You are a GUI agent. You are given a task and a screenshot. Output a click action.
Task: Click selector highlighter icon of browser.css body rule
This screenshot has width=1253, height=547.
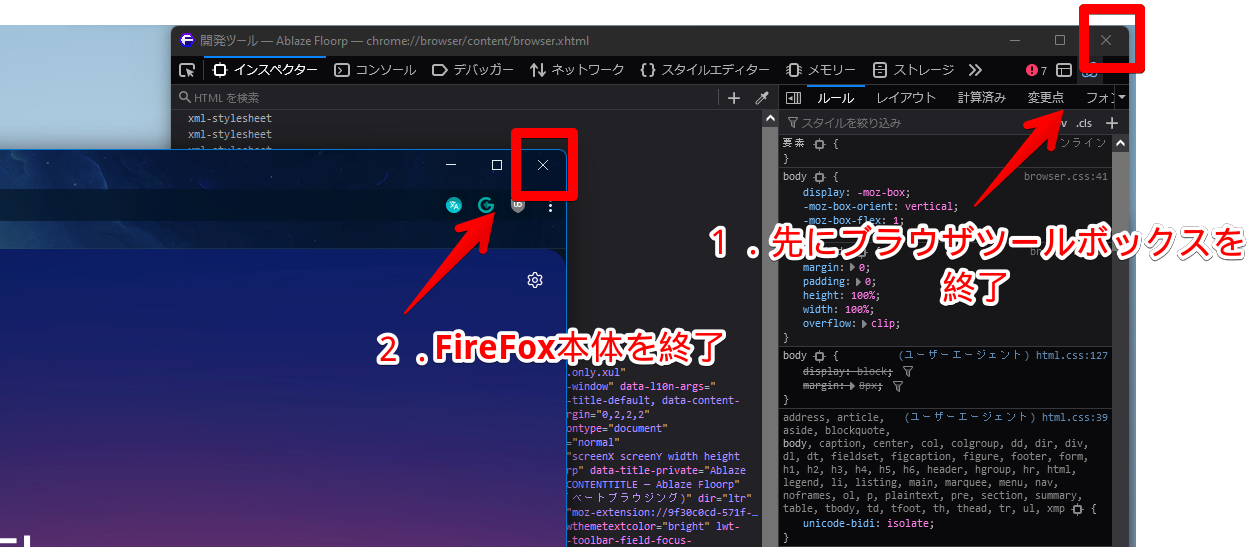820,177
